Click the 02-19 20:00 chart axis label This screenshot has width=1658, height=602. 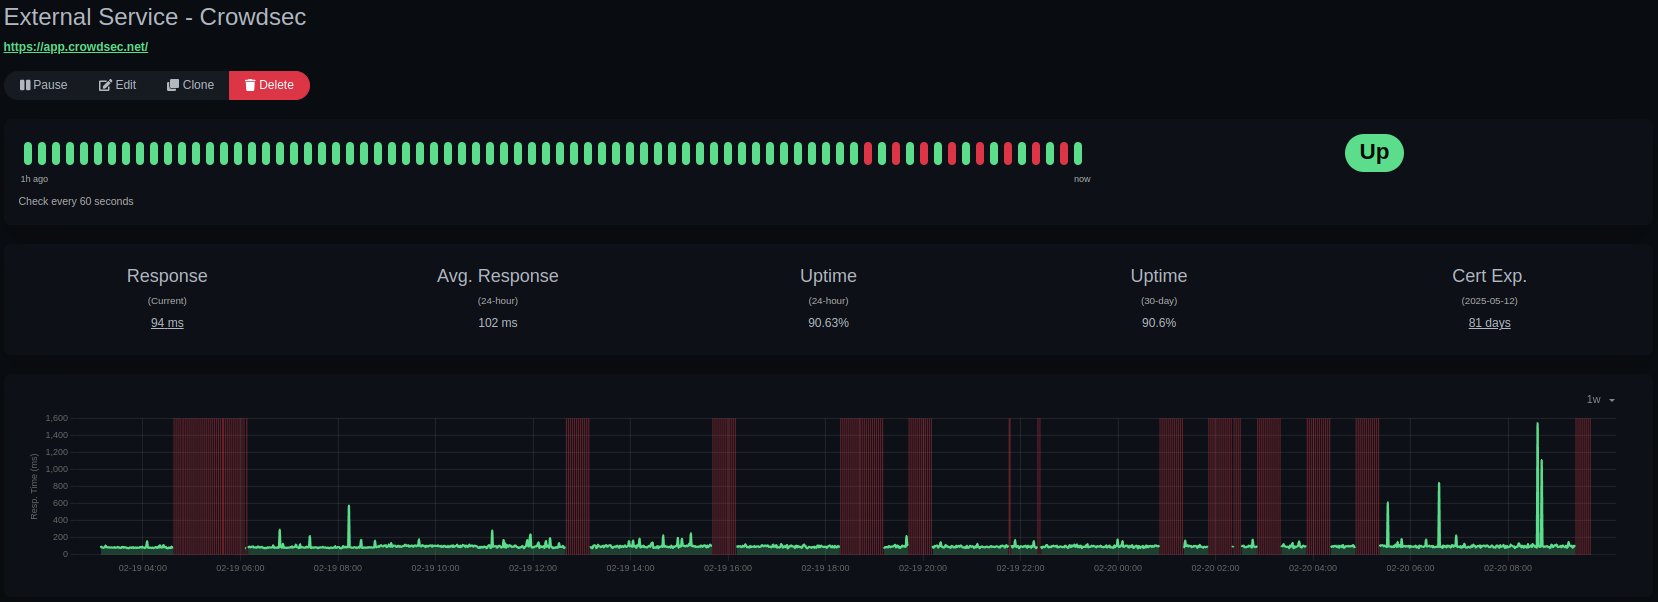tap(923, 568)
